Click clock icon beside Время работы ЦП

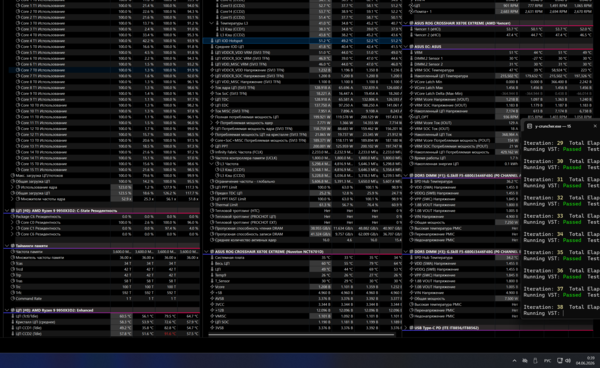(412, 158)
